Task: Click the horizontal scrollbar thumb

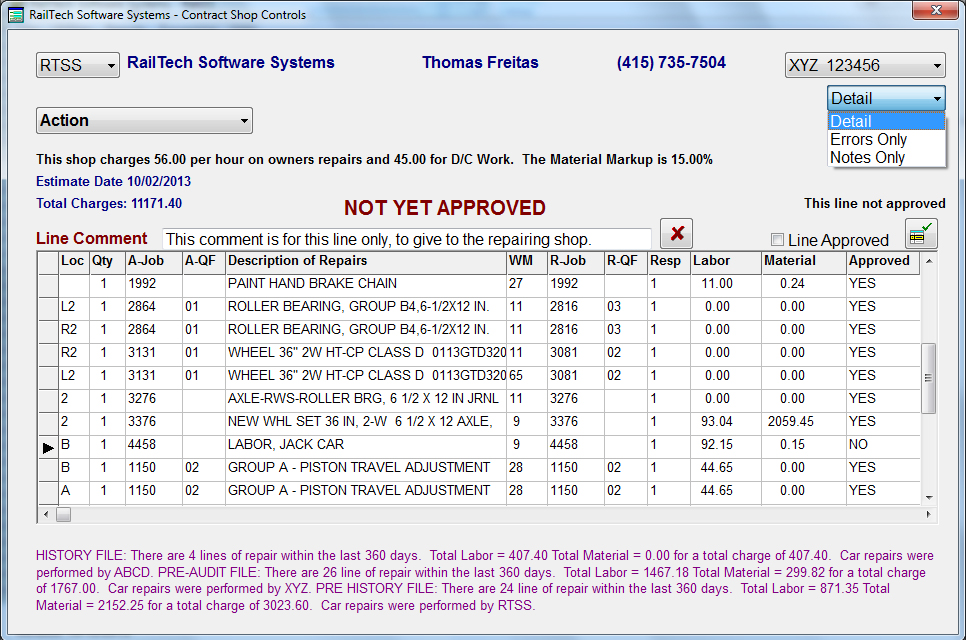Action: click(63, 514)
